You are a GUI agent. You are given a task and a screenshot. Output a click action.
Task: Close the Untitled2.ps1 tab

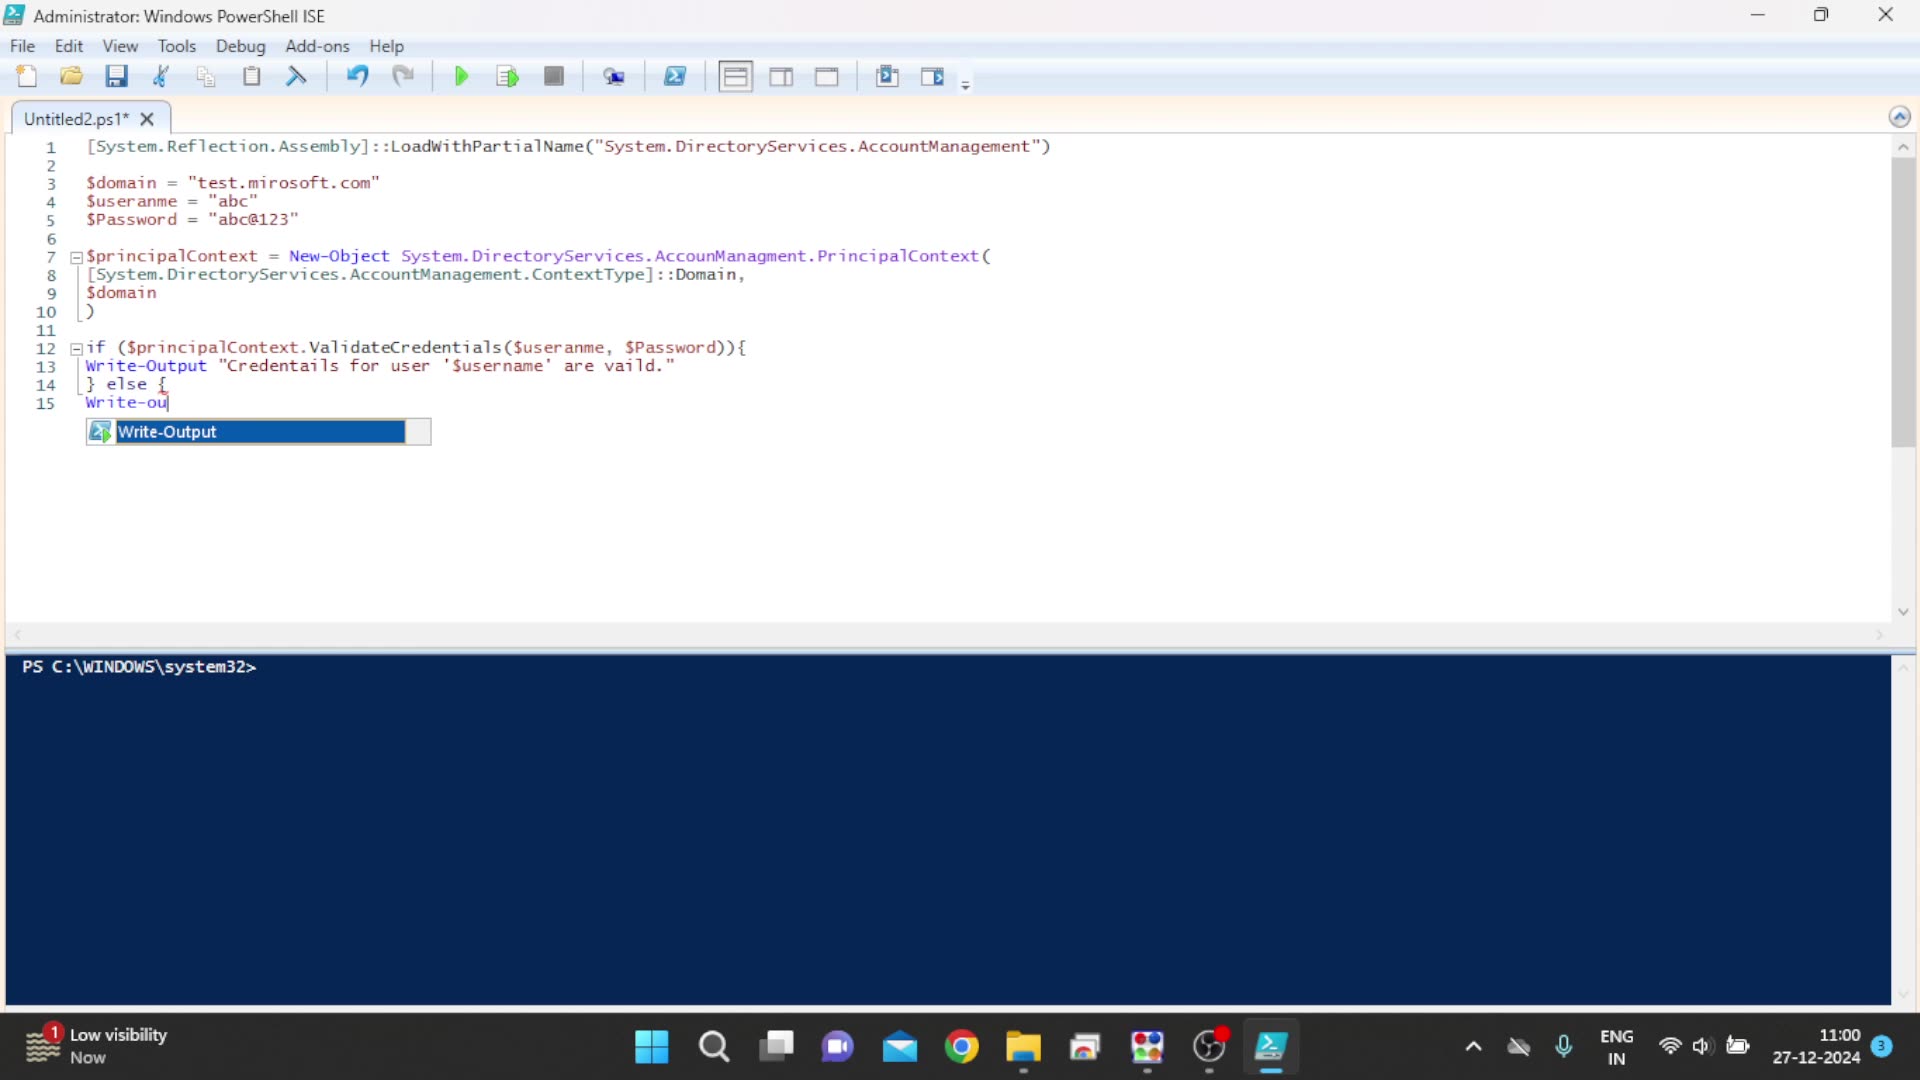pos(147,119)
